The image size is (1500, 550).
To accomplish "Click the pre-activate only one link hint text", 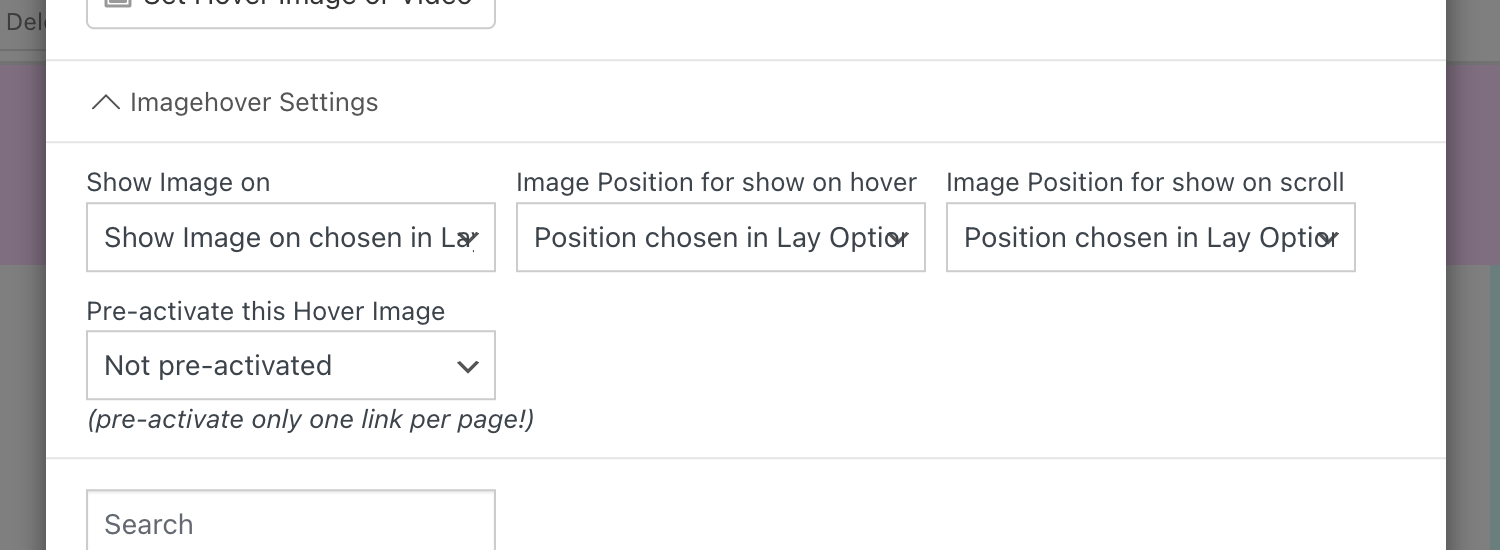I will pyautogui.click(x=310, y=419).
